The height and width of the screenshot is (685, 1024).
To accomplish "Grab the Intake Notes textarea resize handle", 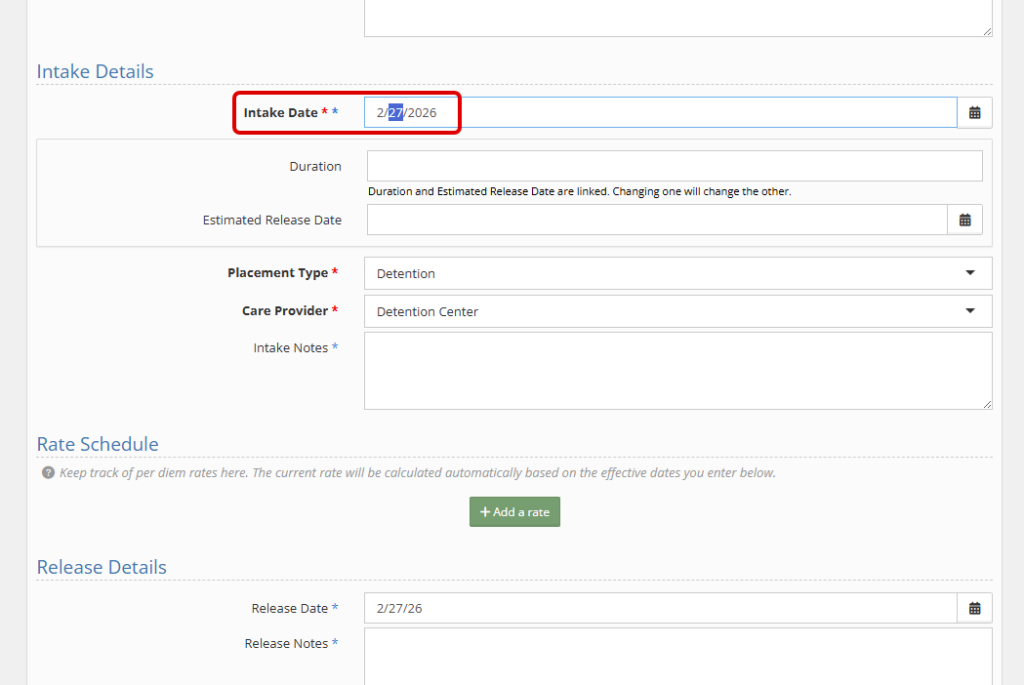I will [987, 404].
